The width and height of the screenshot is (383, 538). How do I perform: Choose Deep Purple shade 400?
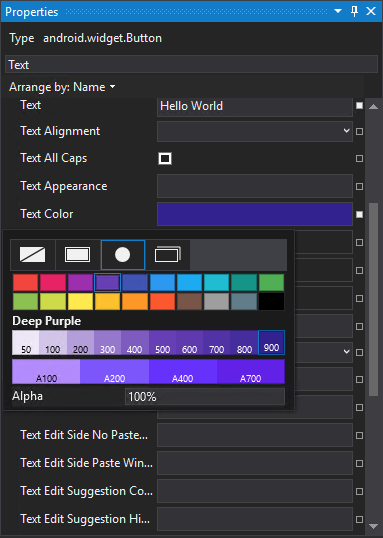pyautogui.click(x=135, y=342)
